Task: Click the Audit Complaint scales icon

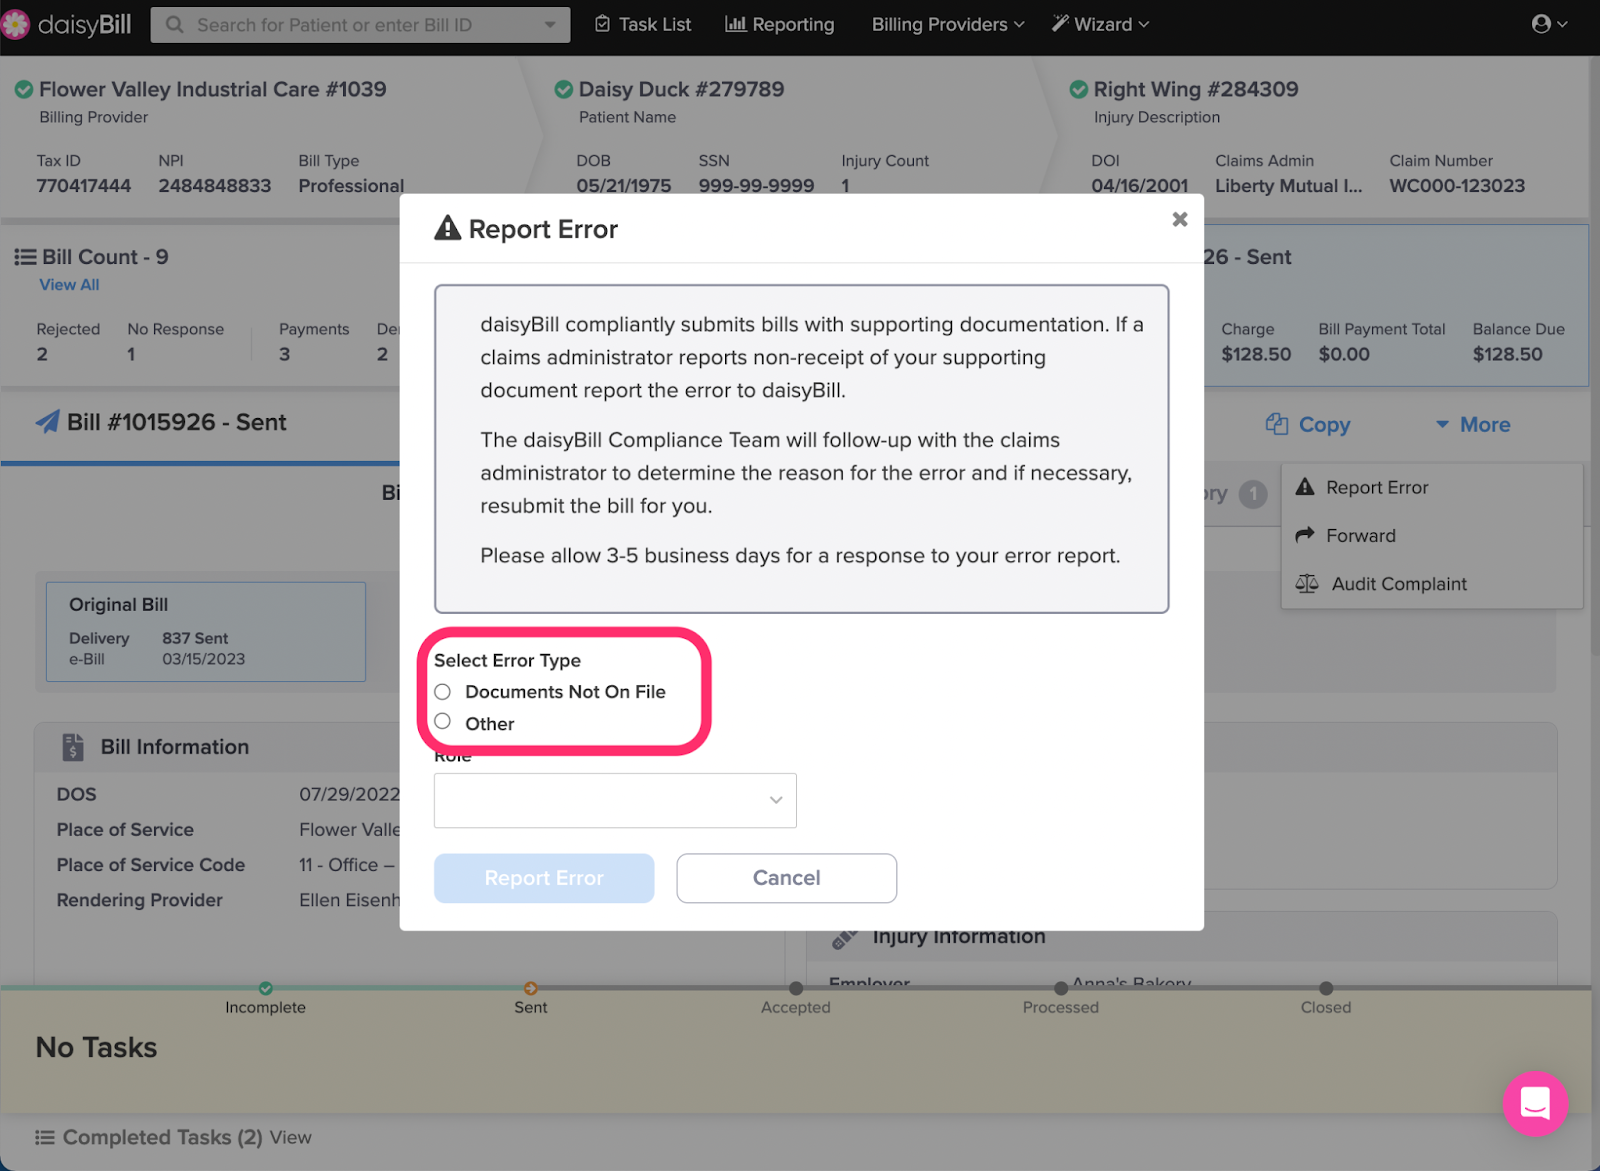Action: [1307, 583]
